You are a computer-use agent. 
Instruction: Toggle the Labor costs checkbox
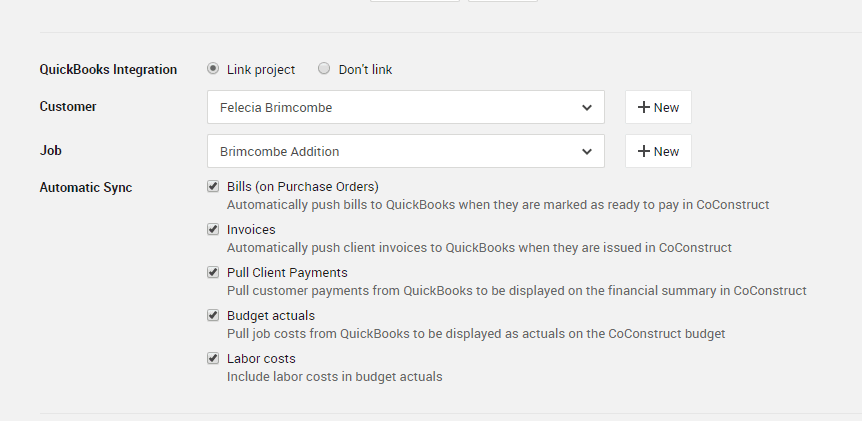(213, 358)
